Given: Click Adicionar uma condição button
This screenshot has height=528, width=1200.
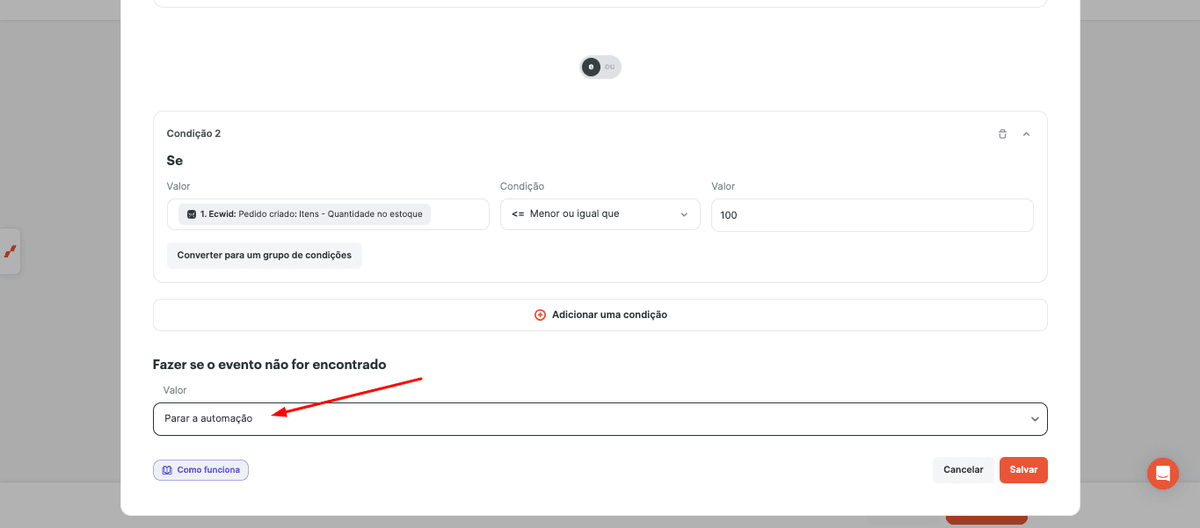Looking at the screenshot, I should pyautogui.click(x=600, y=315).
